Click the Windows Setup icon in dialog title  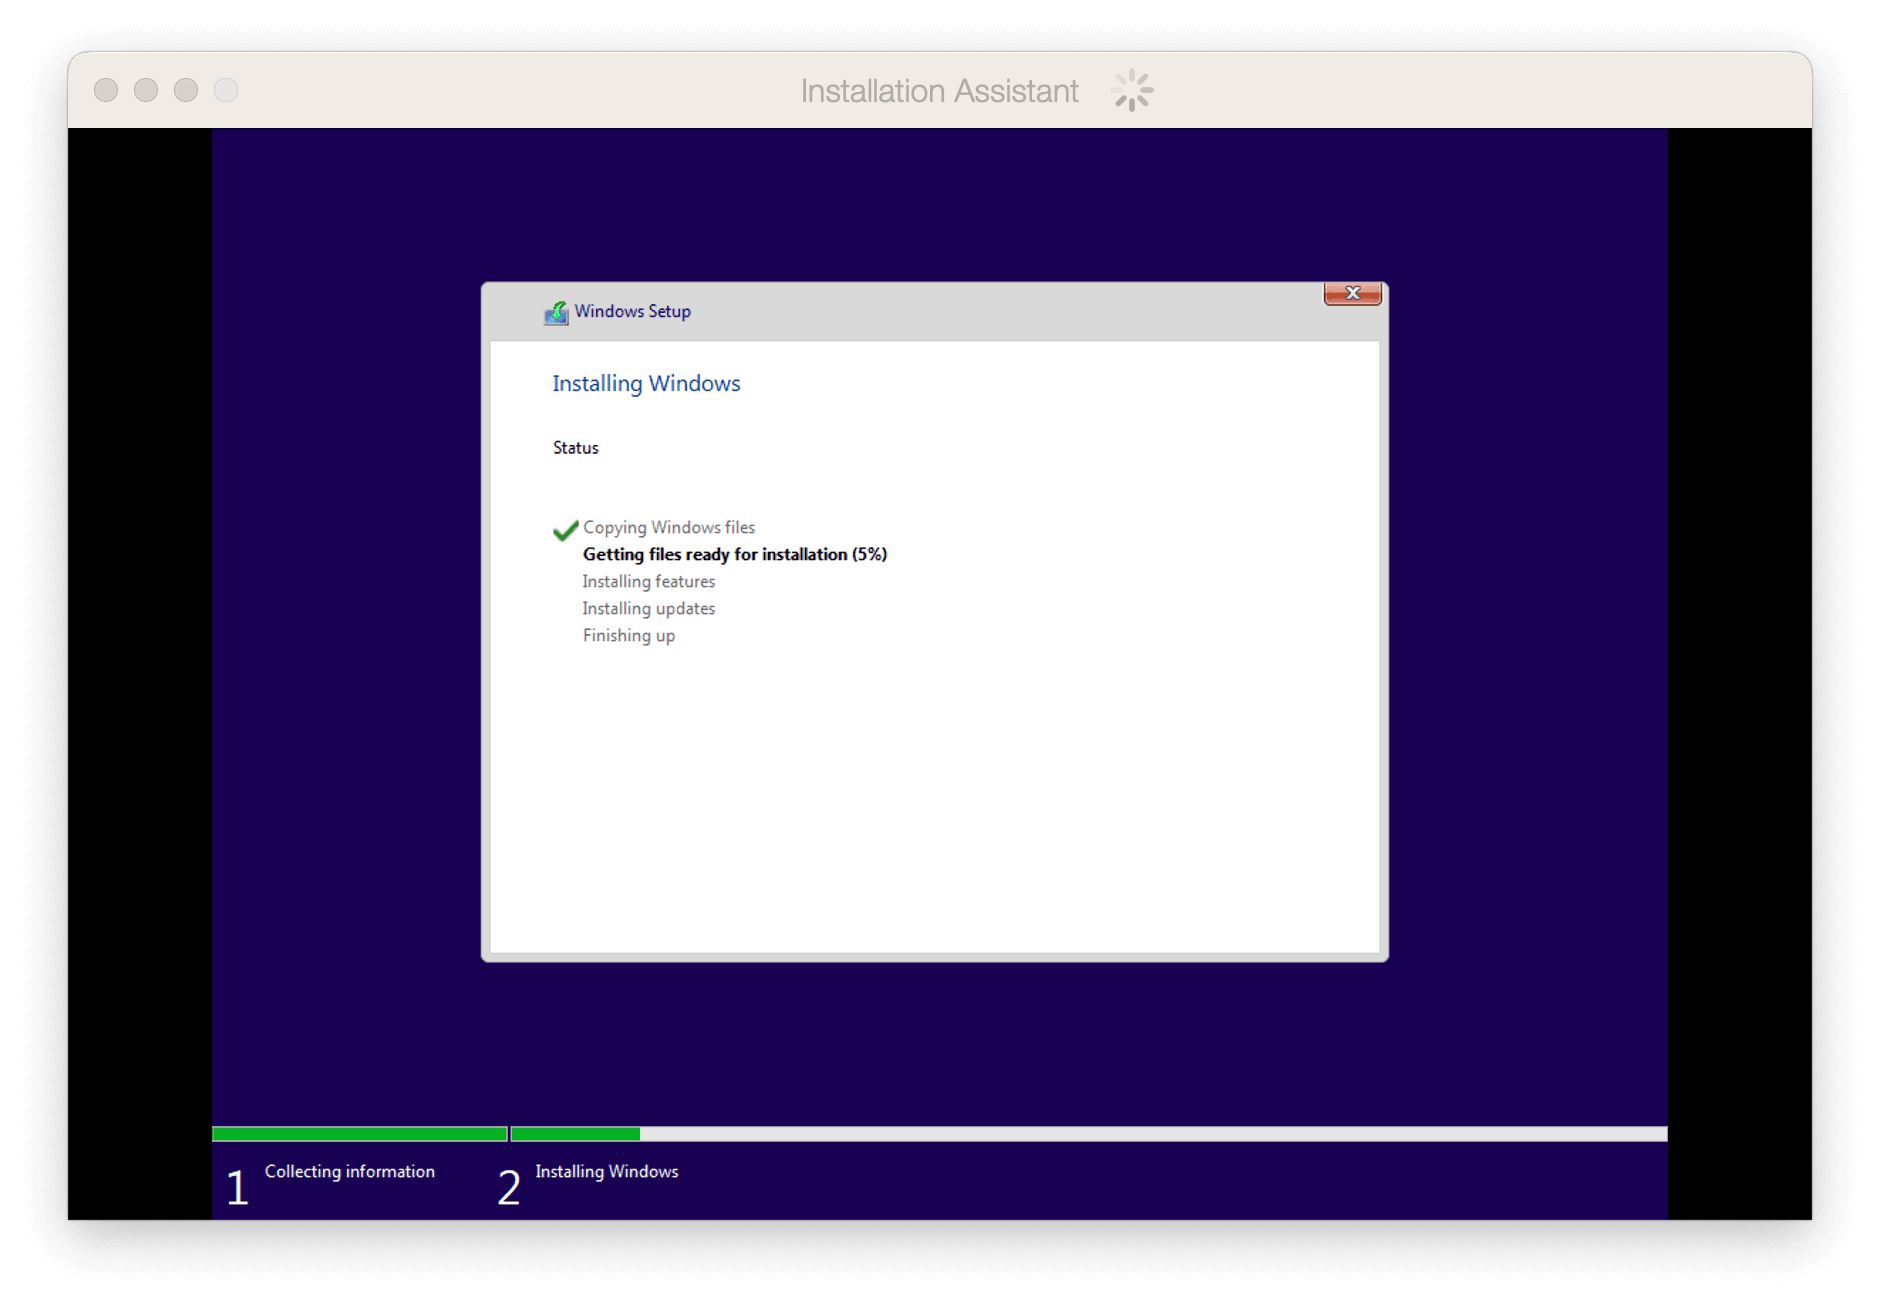coord(556,313)
